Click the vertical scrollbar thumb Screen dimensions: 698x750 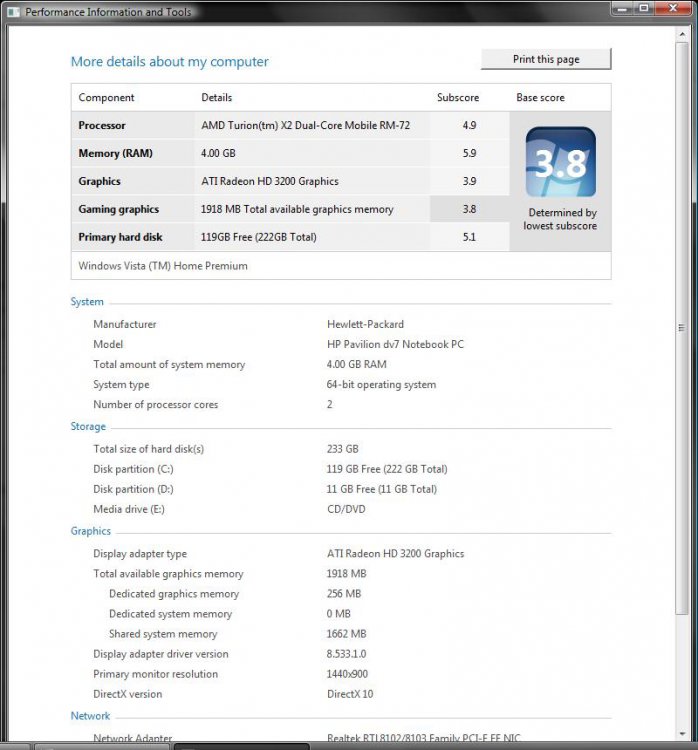click(683, 327)
